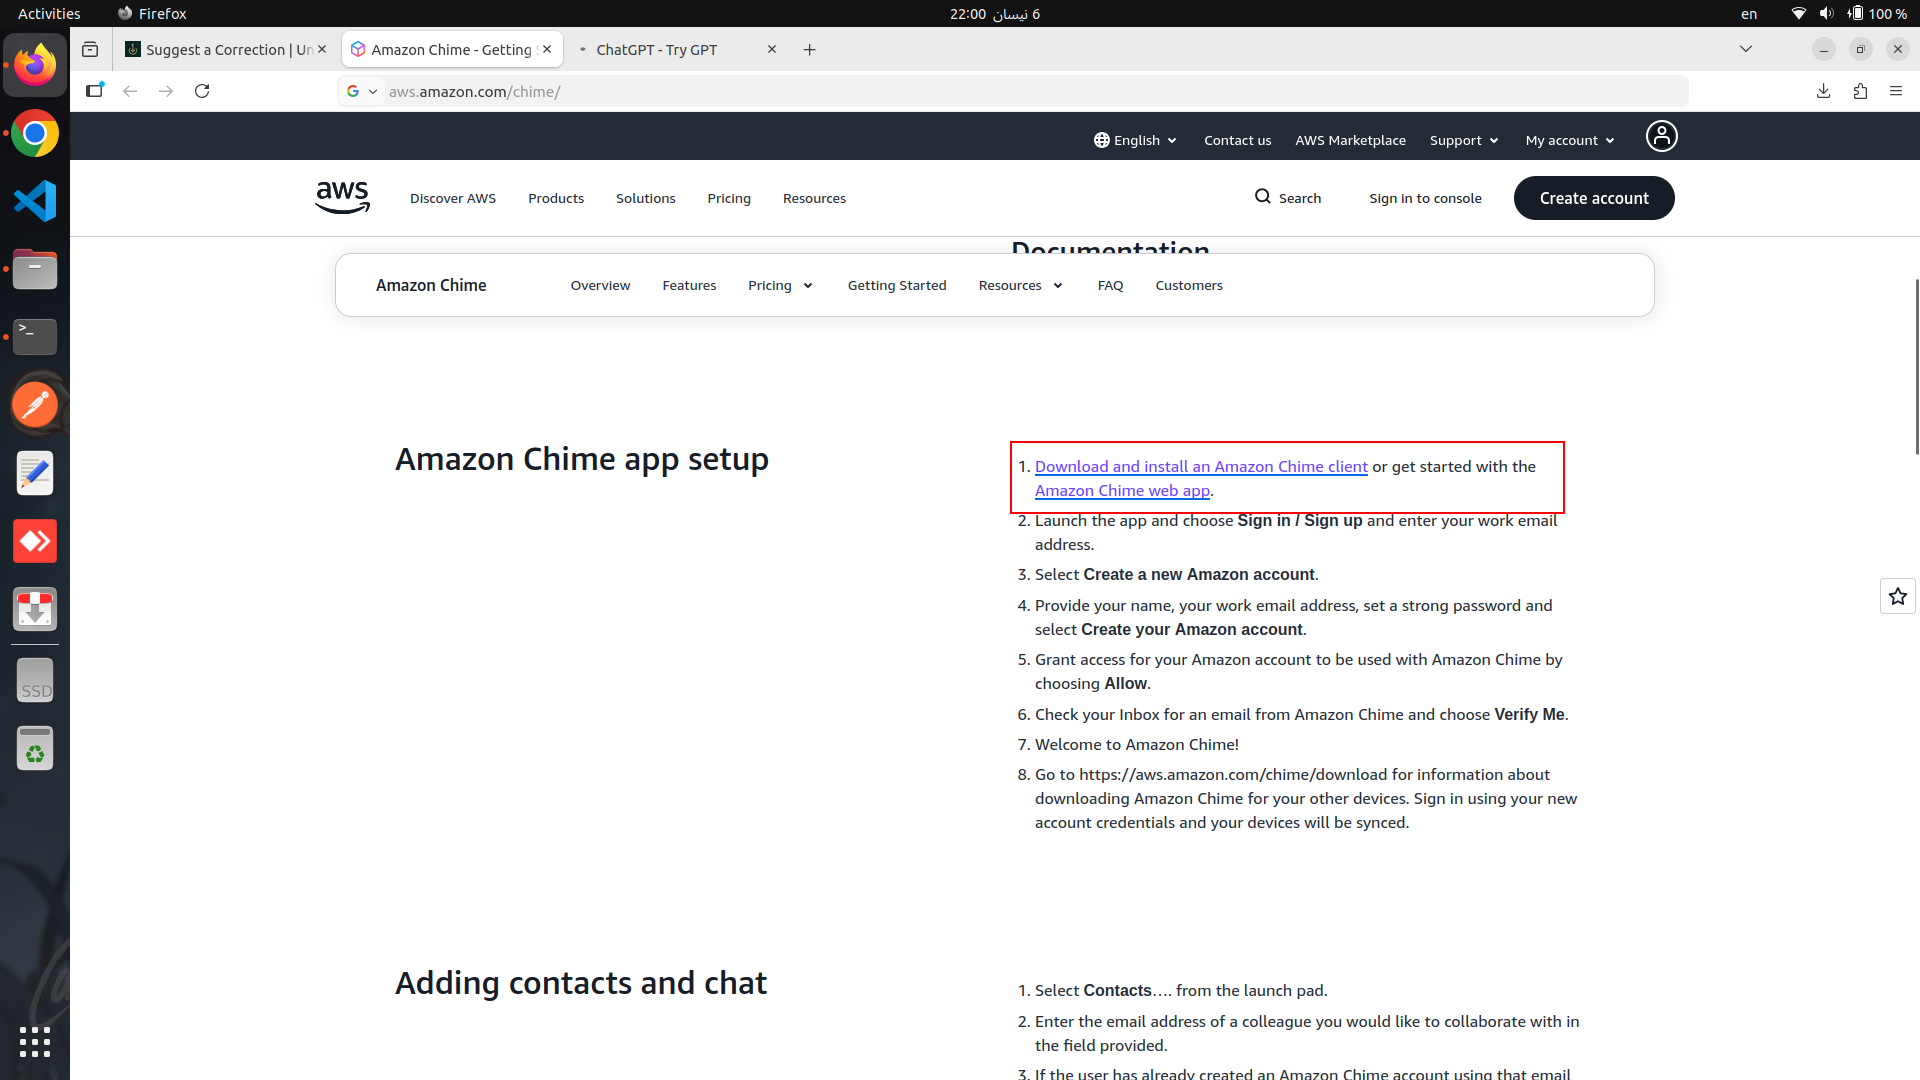Reload the current page
The width and height of the screenshot is (1920, 1080).
pyautogui.click(x=202, y=91)
